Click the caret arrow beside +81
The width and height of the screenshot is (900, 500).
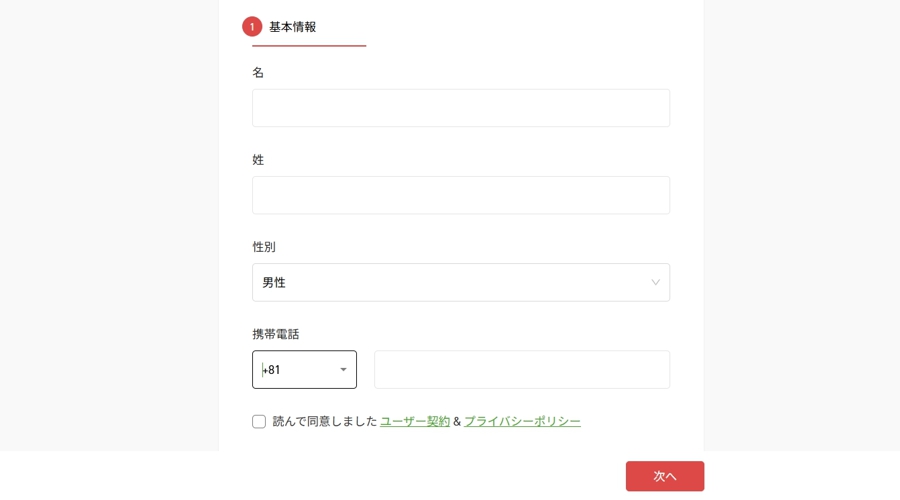(x=343, y=370)
